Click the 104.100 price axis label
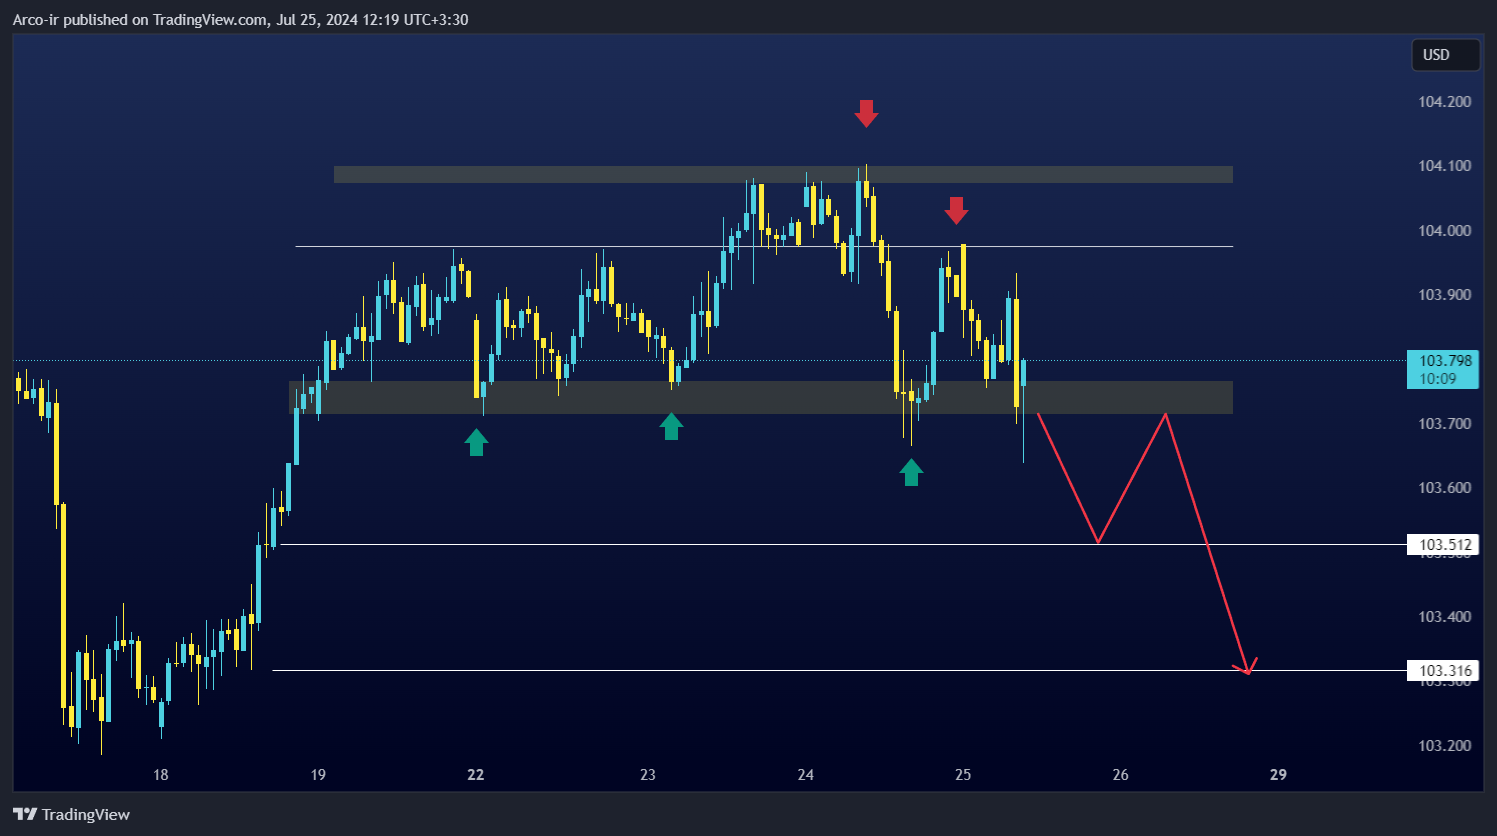Screen dimensions: 1497x836 [1444, 166]
